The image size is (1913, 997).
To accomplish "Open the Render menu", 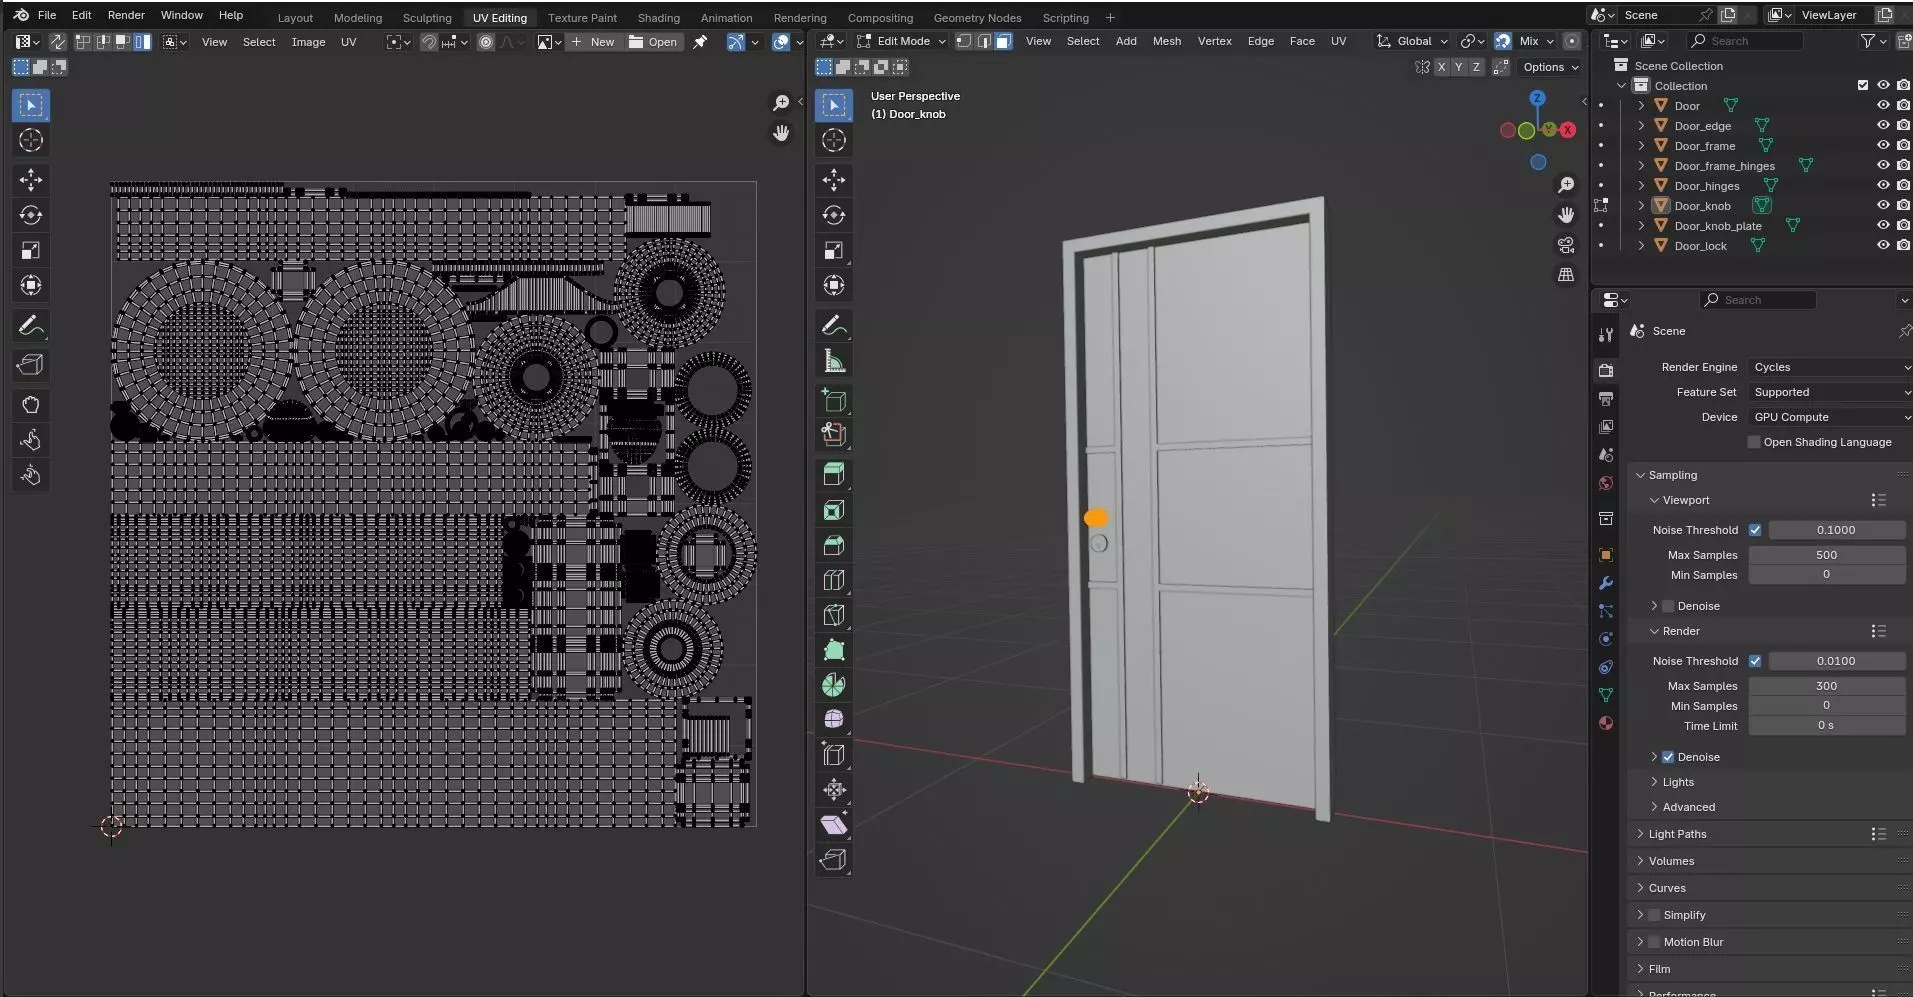I will [x=126, y=15].
